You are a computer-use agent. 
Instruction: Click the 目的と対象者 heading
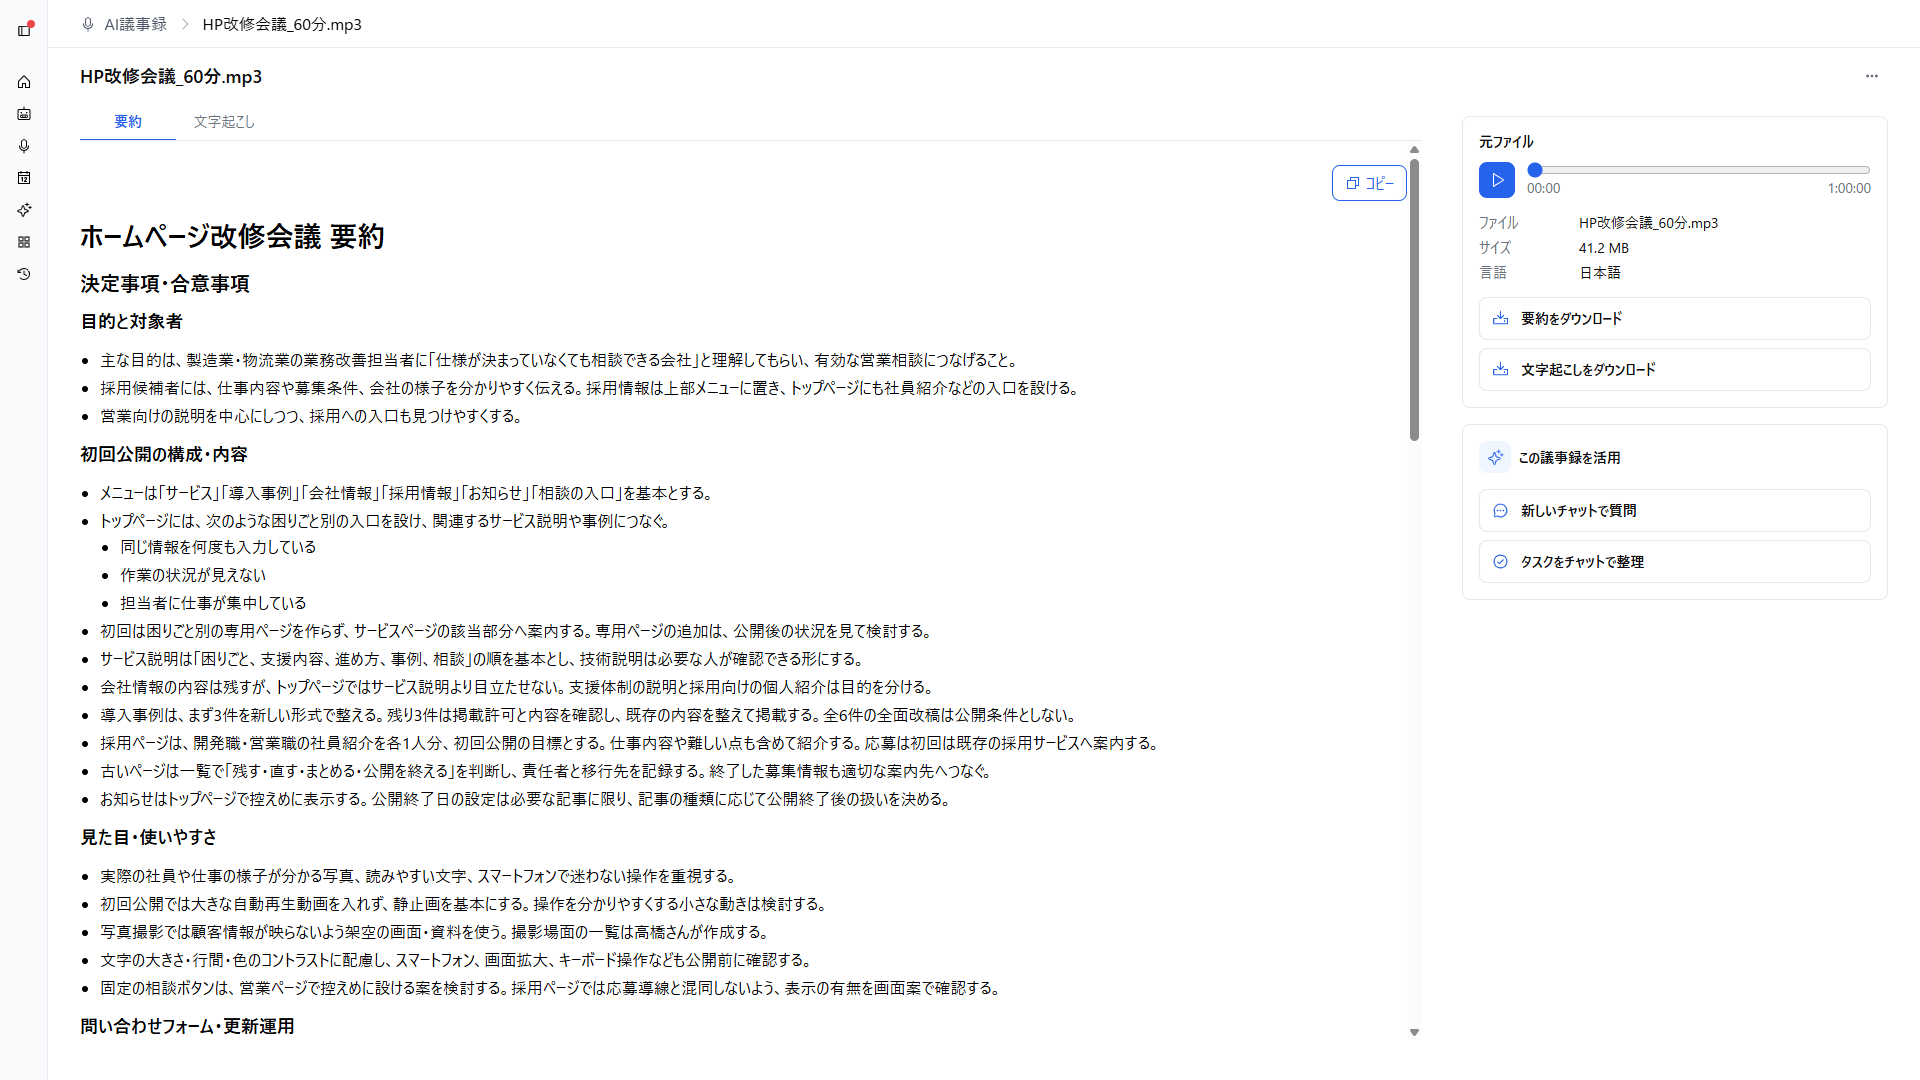(131, 322)
